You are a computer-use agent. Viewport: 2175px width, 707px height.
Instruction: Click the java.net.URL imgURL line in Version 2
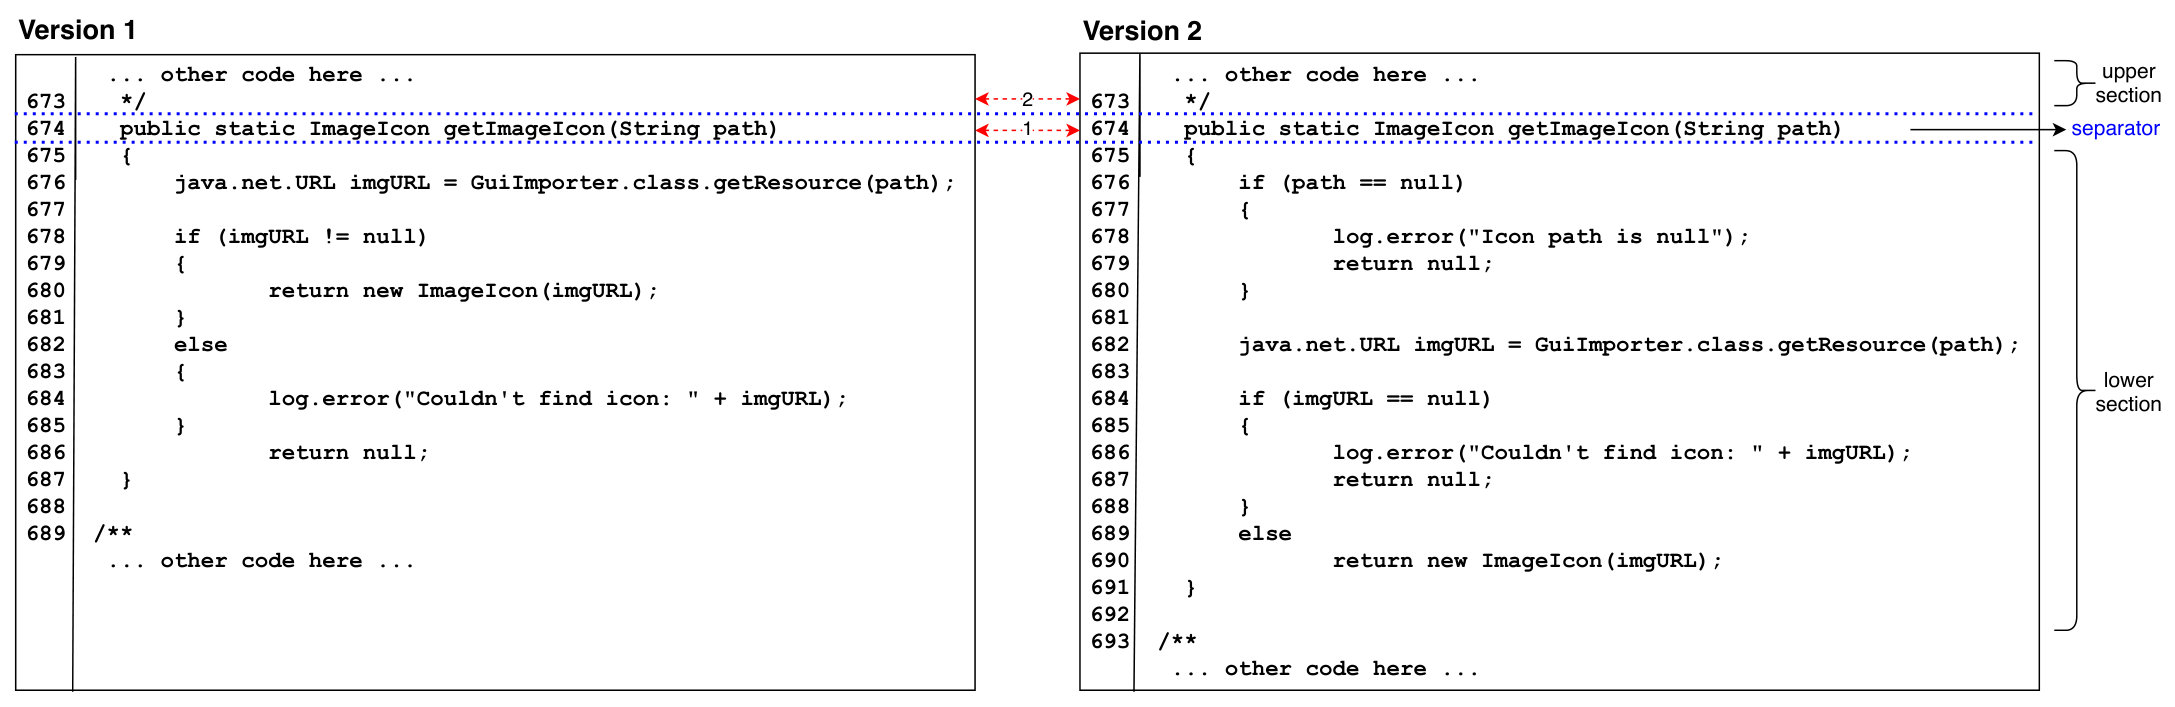pyautogui.click(x=1629, y=345)
